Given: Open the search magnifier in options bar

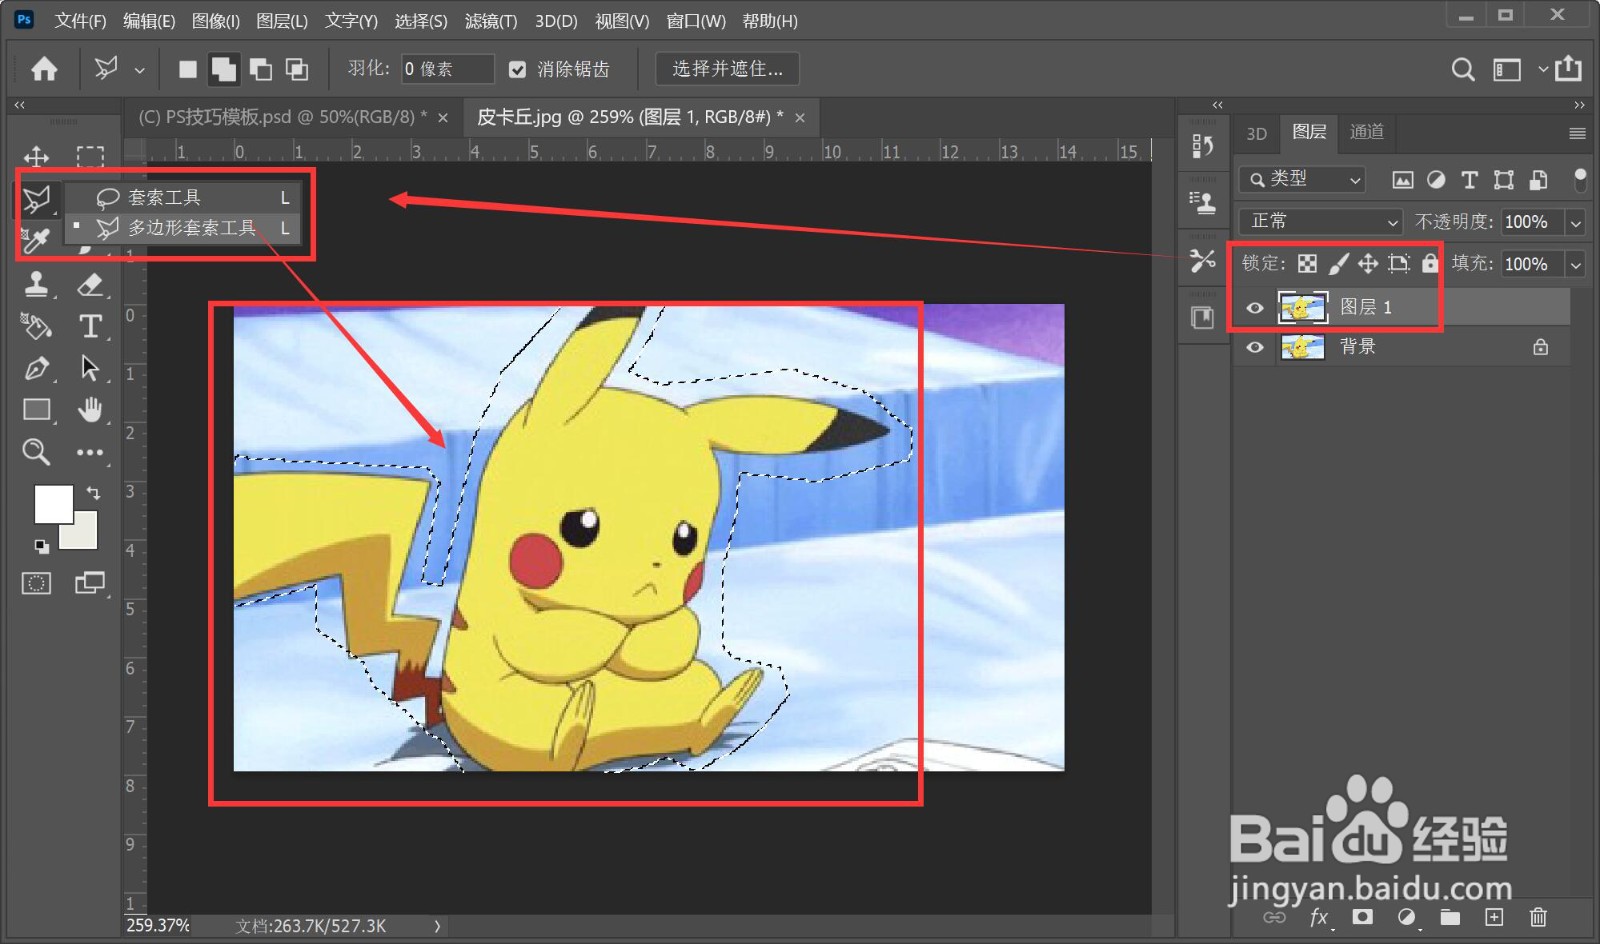Looking at the screenshot, I should pyautogui.click(x=1463, y=69).
